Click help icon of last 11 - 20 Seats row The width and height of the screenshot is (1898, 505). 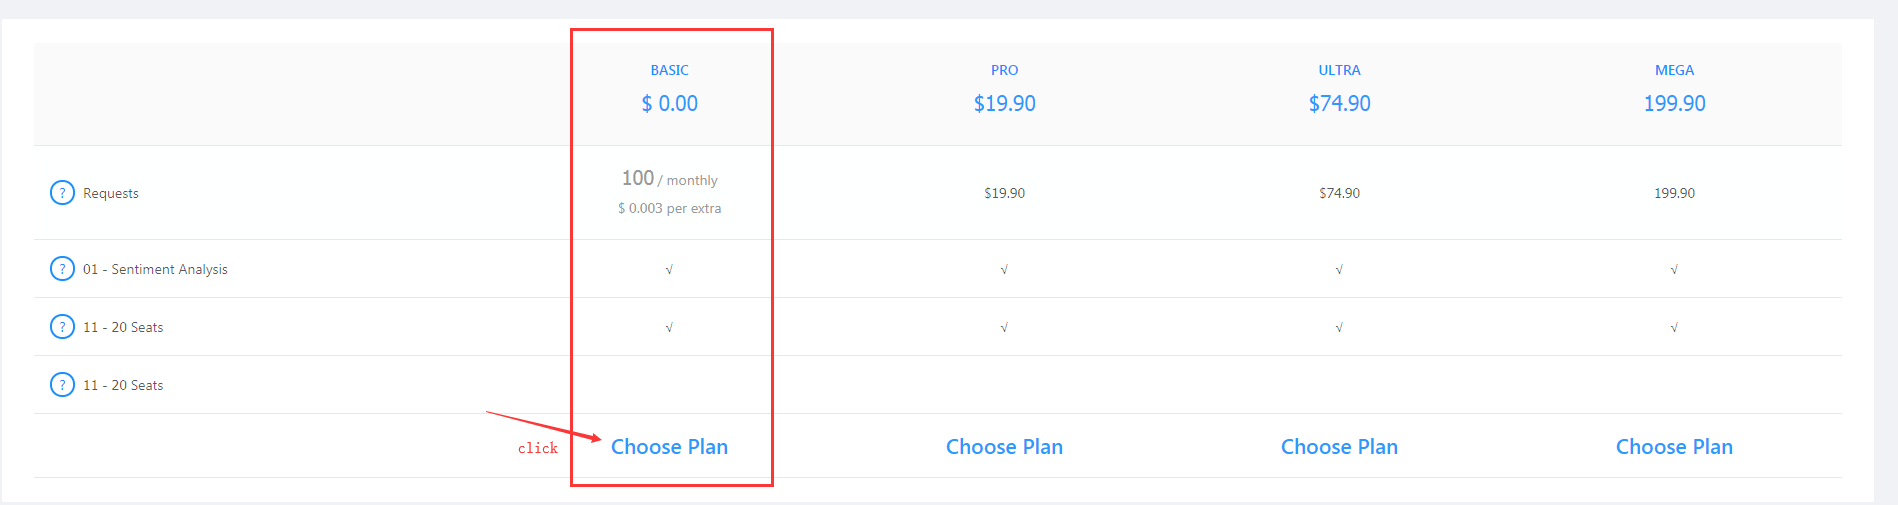[62, 384]
